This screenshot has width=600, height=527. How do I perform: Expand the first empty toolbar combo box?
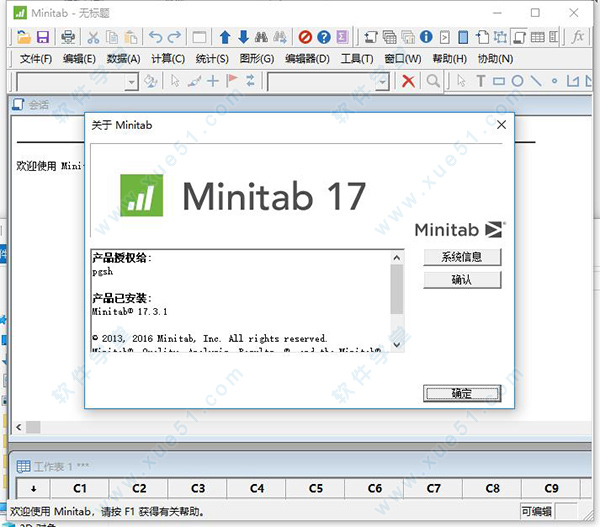pyautogui.click(x=132, y=81)
